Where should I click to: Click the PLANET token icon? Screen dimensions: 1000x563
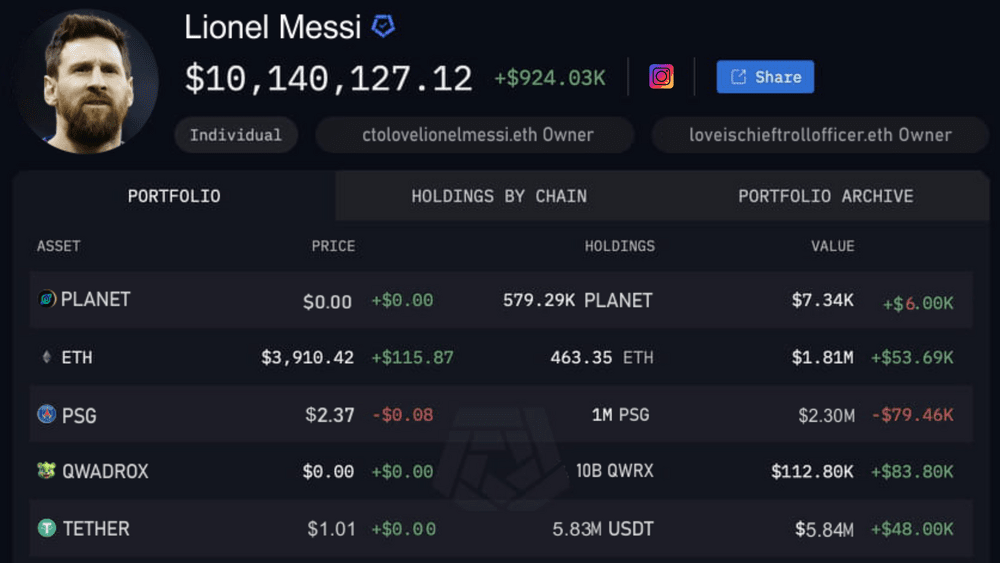(x=47, y=299)
